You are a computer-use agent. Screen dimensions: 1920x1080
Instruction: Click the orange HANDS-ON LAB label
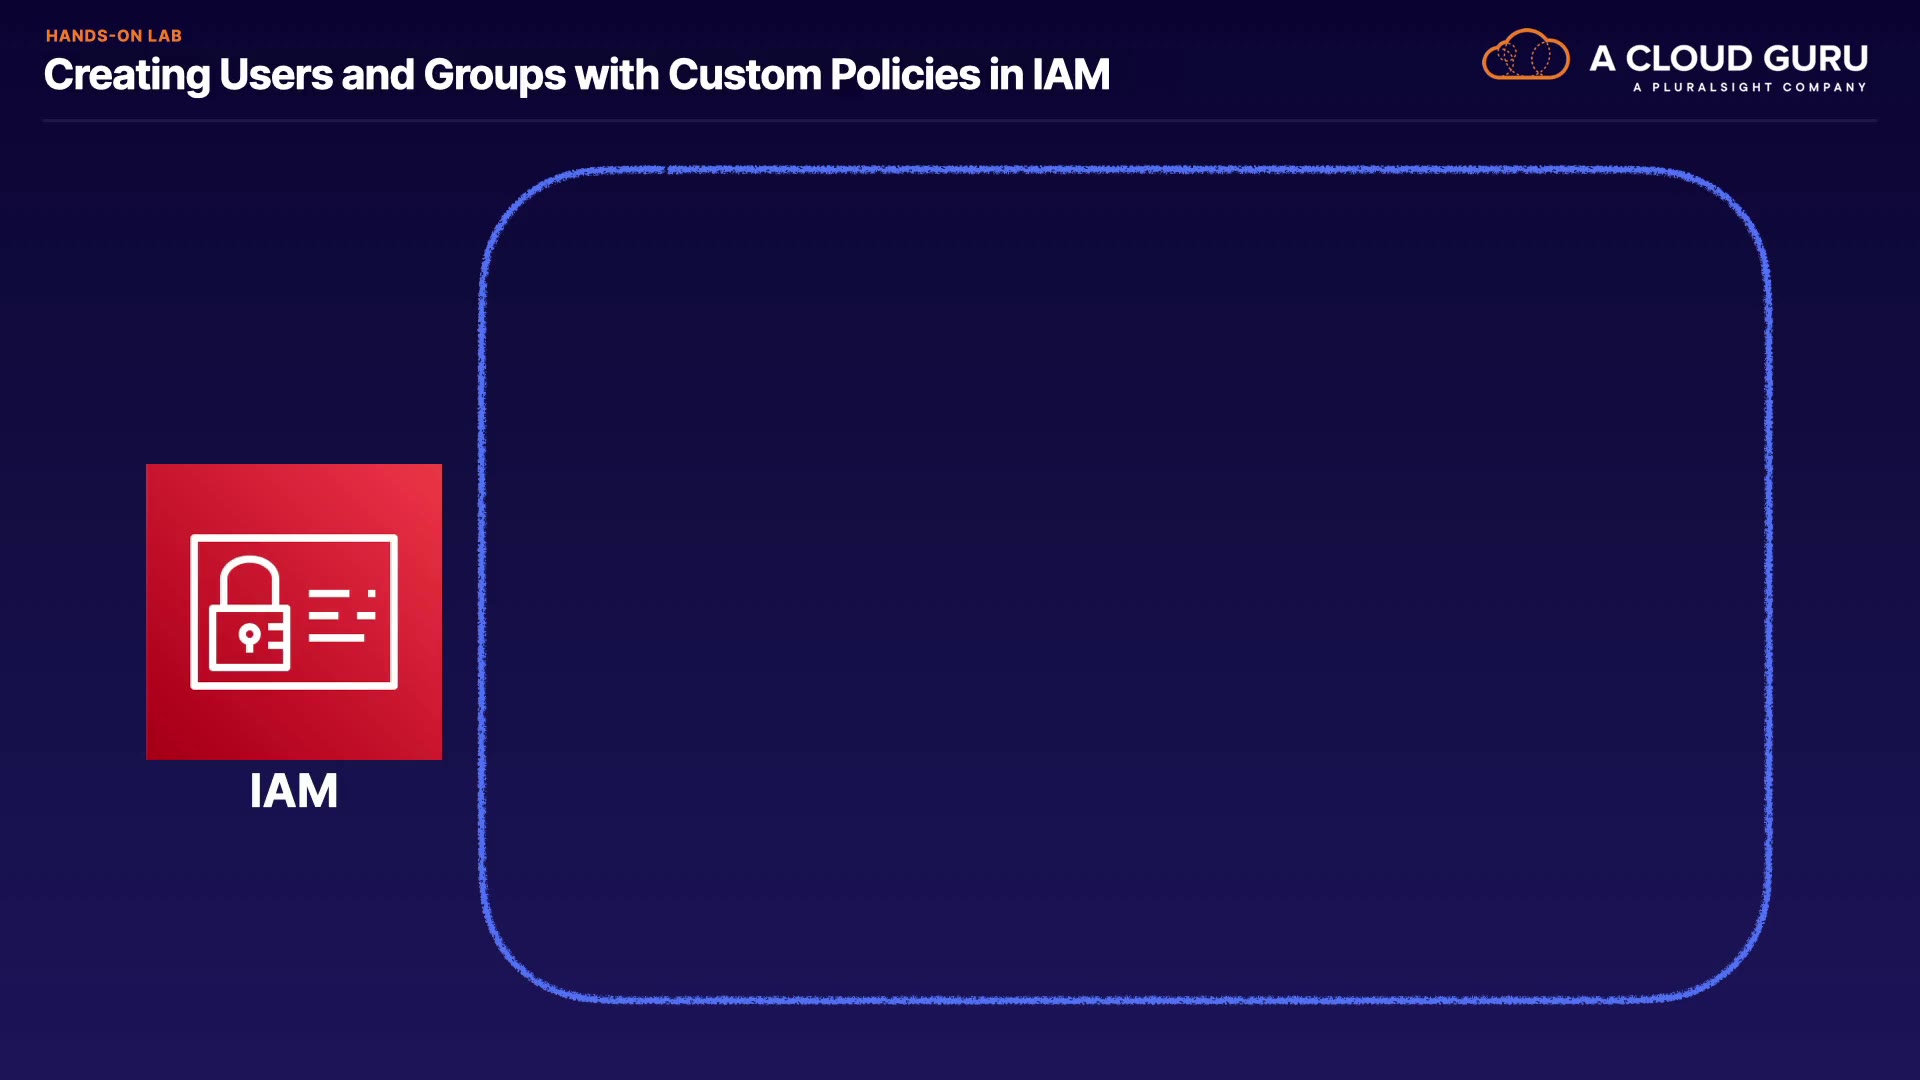(114, 36)
